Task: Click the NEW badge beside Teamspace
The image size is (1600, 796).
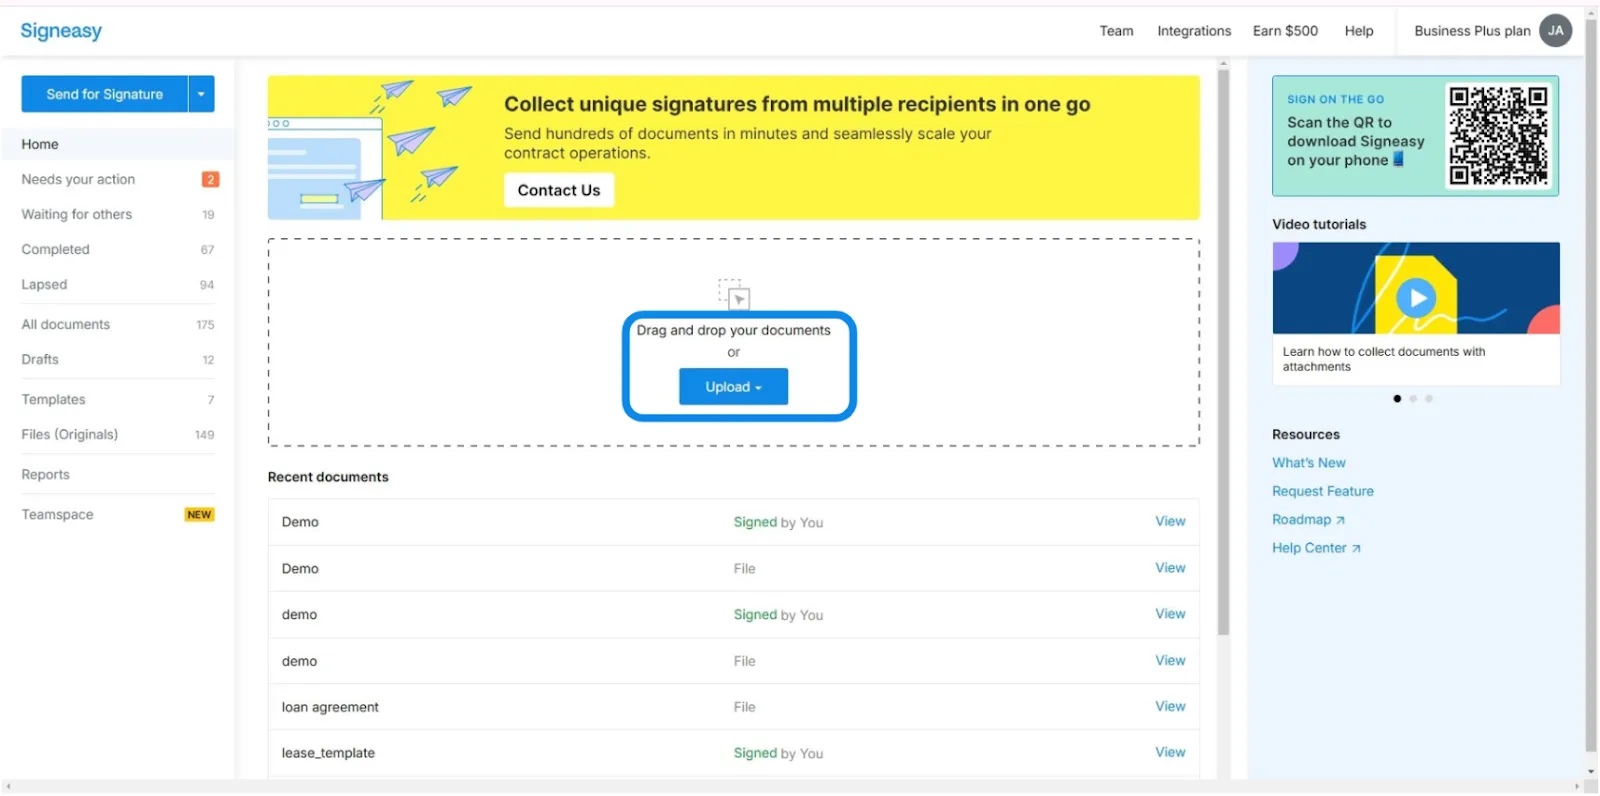Action: (x=199, y=515)
